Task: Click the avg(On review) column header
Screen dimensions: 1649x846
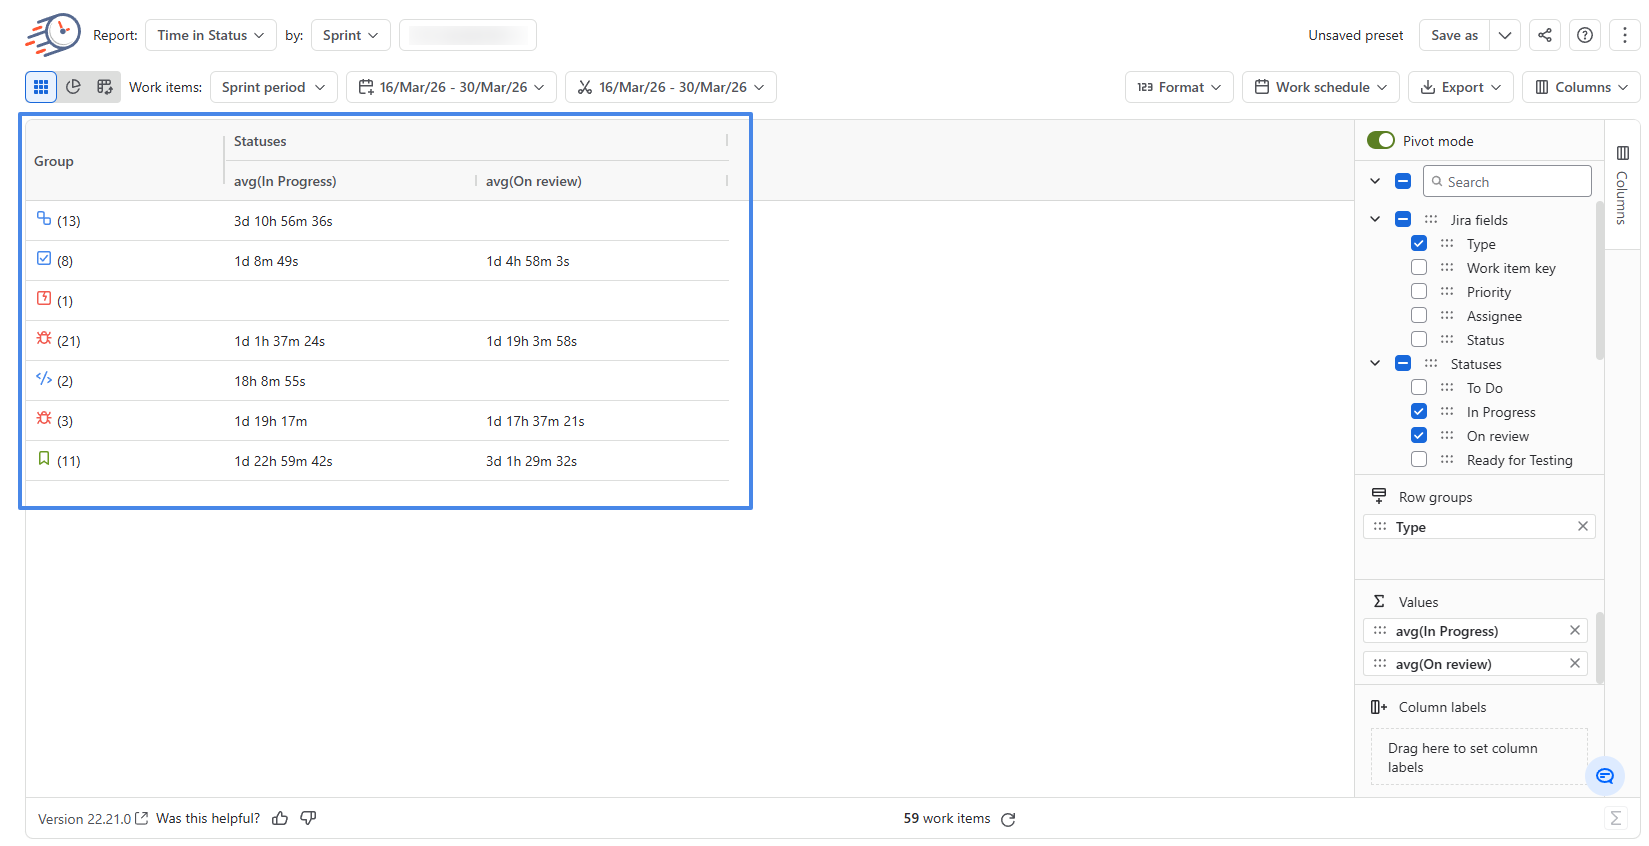Action: click(x=534, y=181)
